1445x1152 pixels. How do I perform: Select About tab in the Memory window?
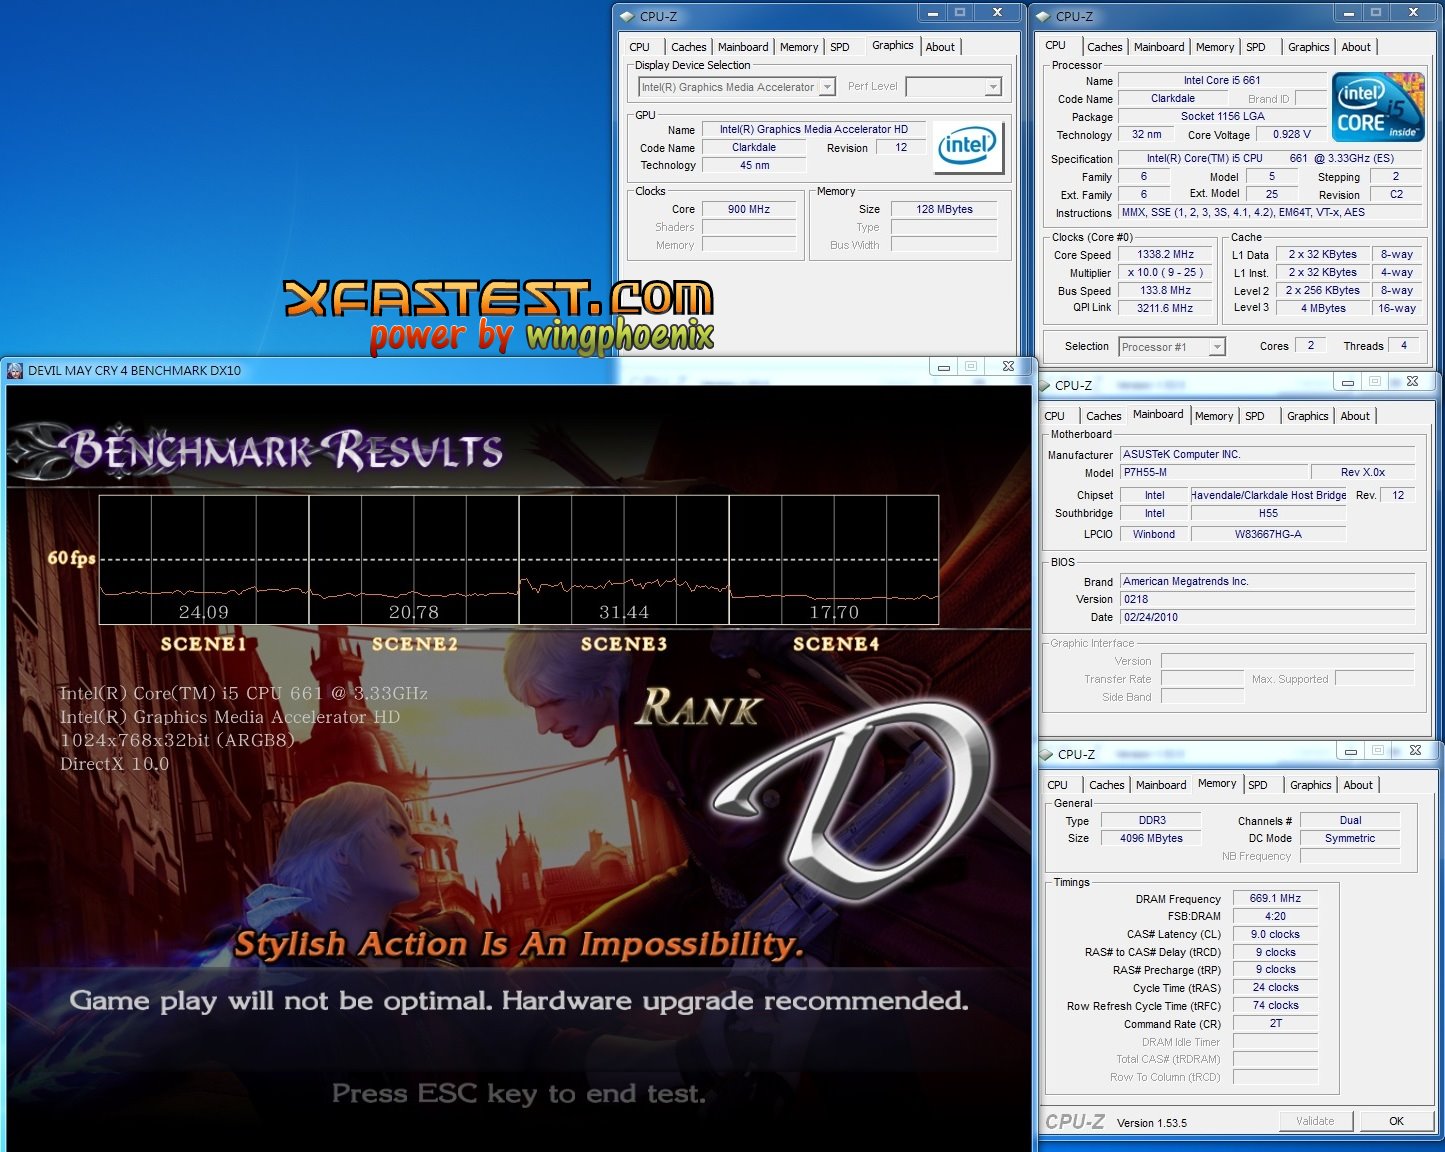(1358, 785)
